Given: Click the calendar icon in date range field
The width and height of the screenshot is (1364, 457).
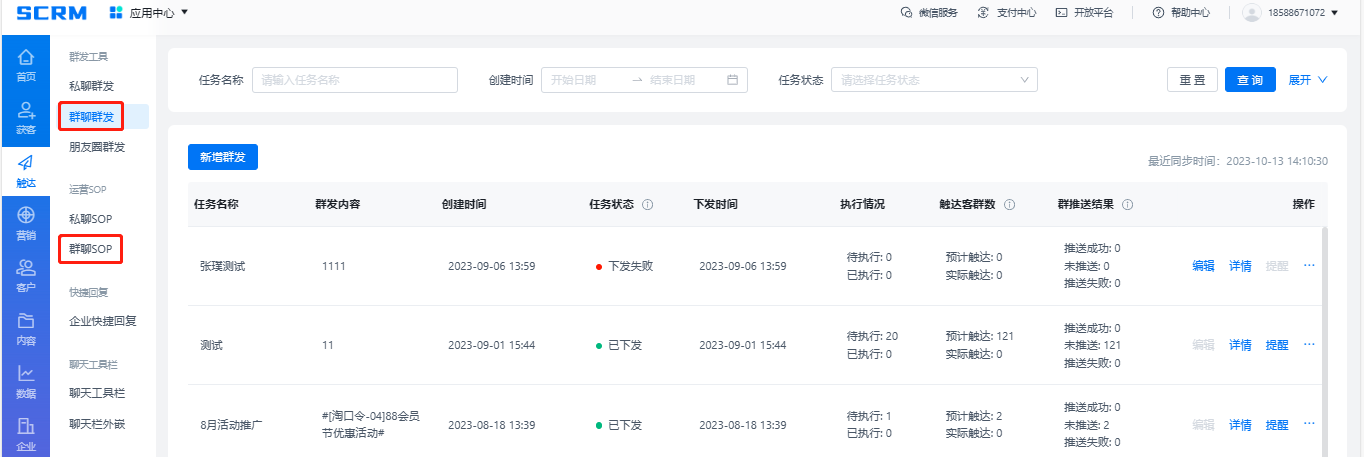Looking at the screenshot, I should pyautogui.click(x=732, y=80).
